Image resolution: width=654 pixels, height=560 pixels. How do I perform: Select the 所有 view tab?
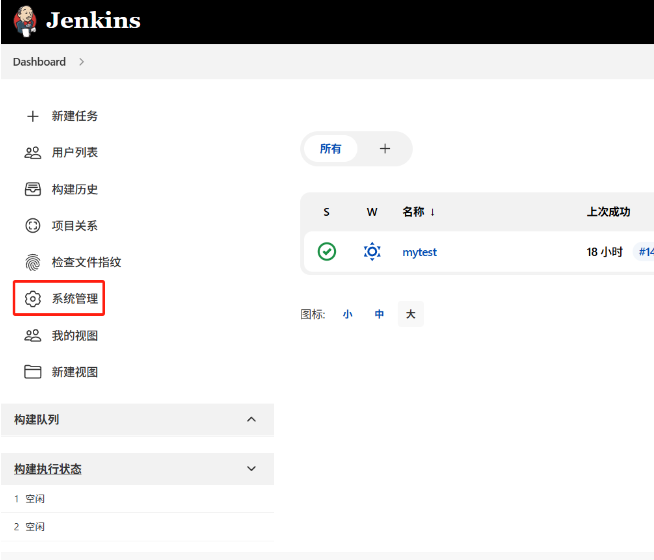[330, 149]
